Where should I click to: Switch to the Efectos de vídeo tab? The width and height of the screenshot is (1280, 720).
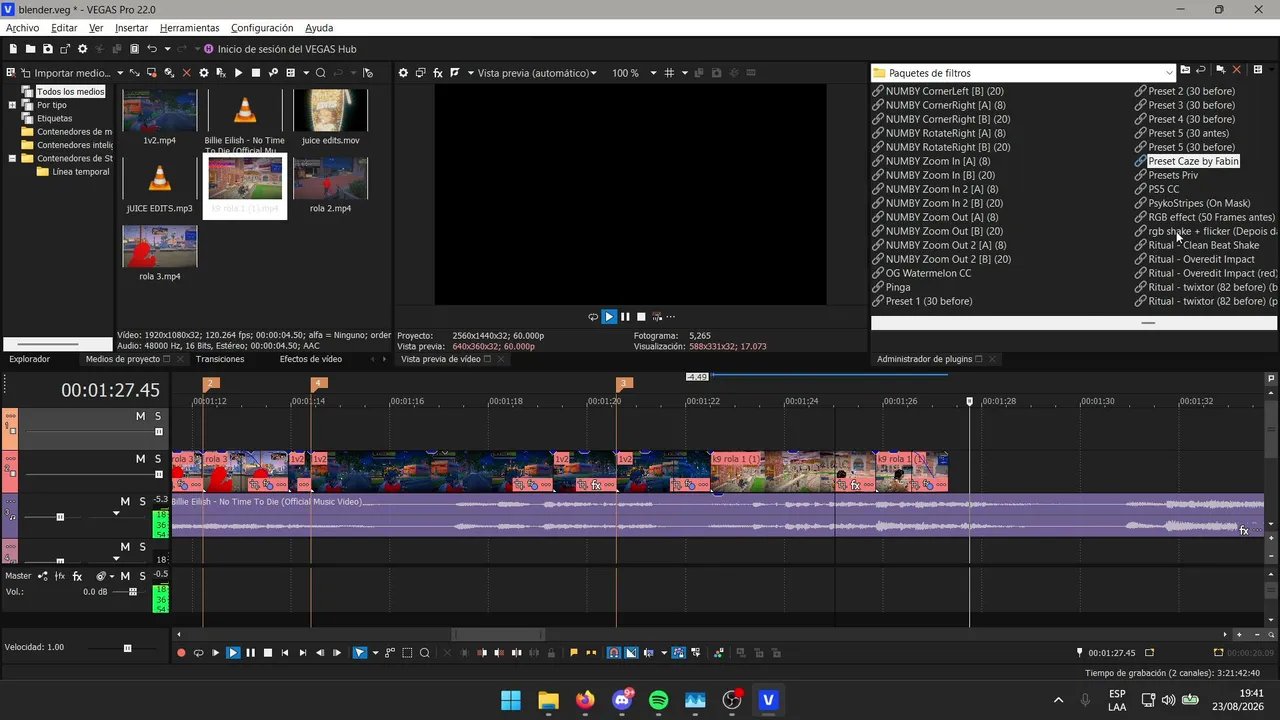click(x=311, y=359)
